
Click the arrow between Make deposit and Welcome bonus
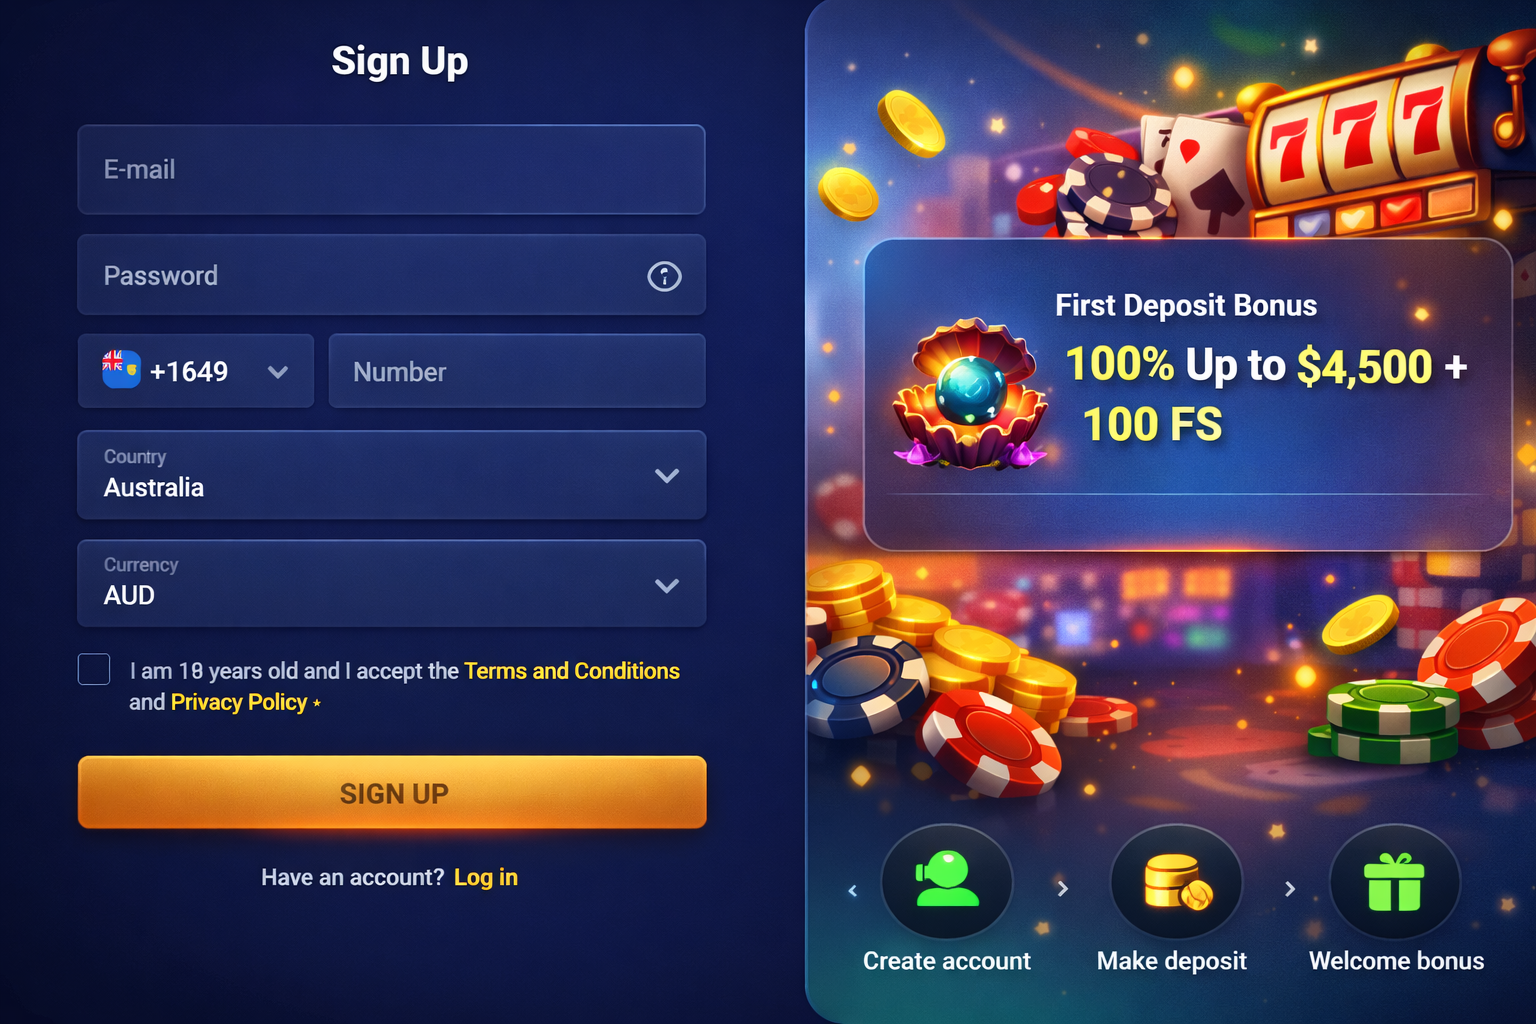click(x=1290, y=888)
